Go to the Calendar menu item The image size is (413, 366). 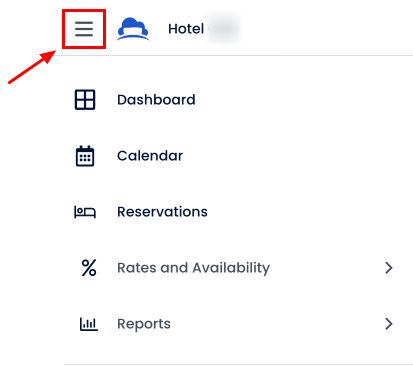click(150, 156)
